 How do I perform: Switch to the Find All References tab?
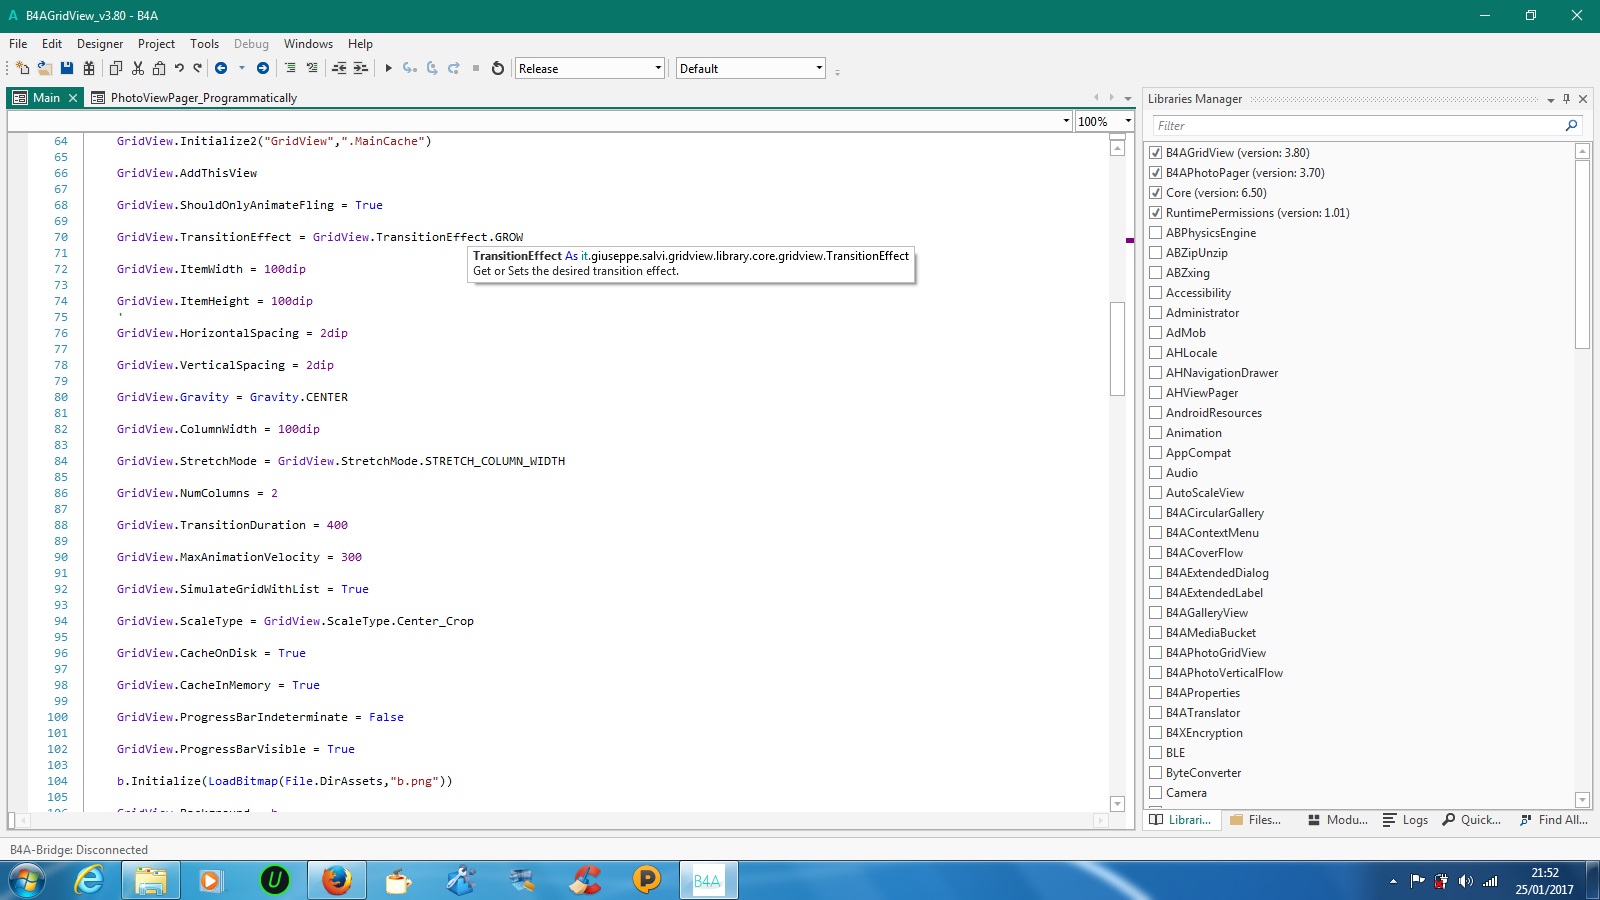(1554, 820)
